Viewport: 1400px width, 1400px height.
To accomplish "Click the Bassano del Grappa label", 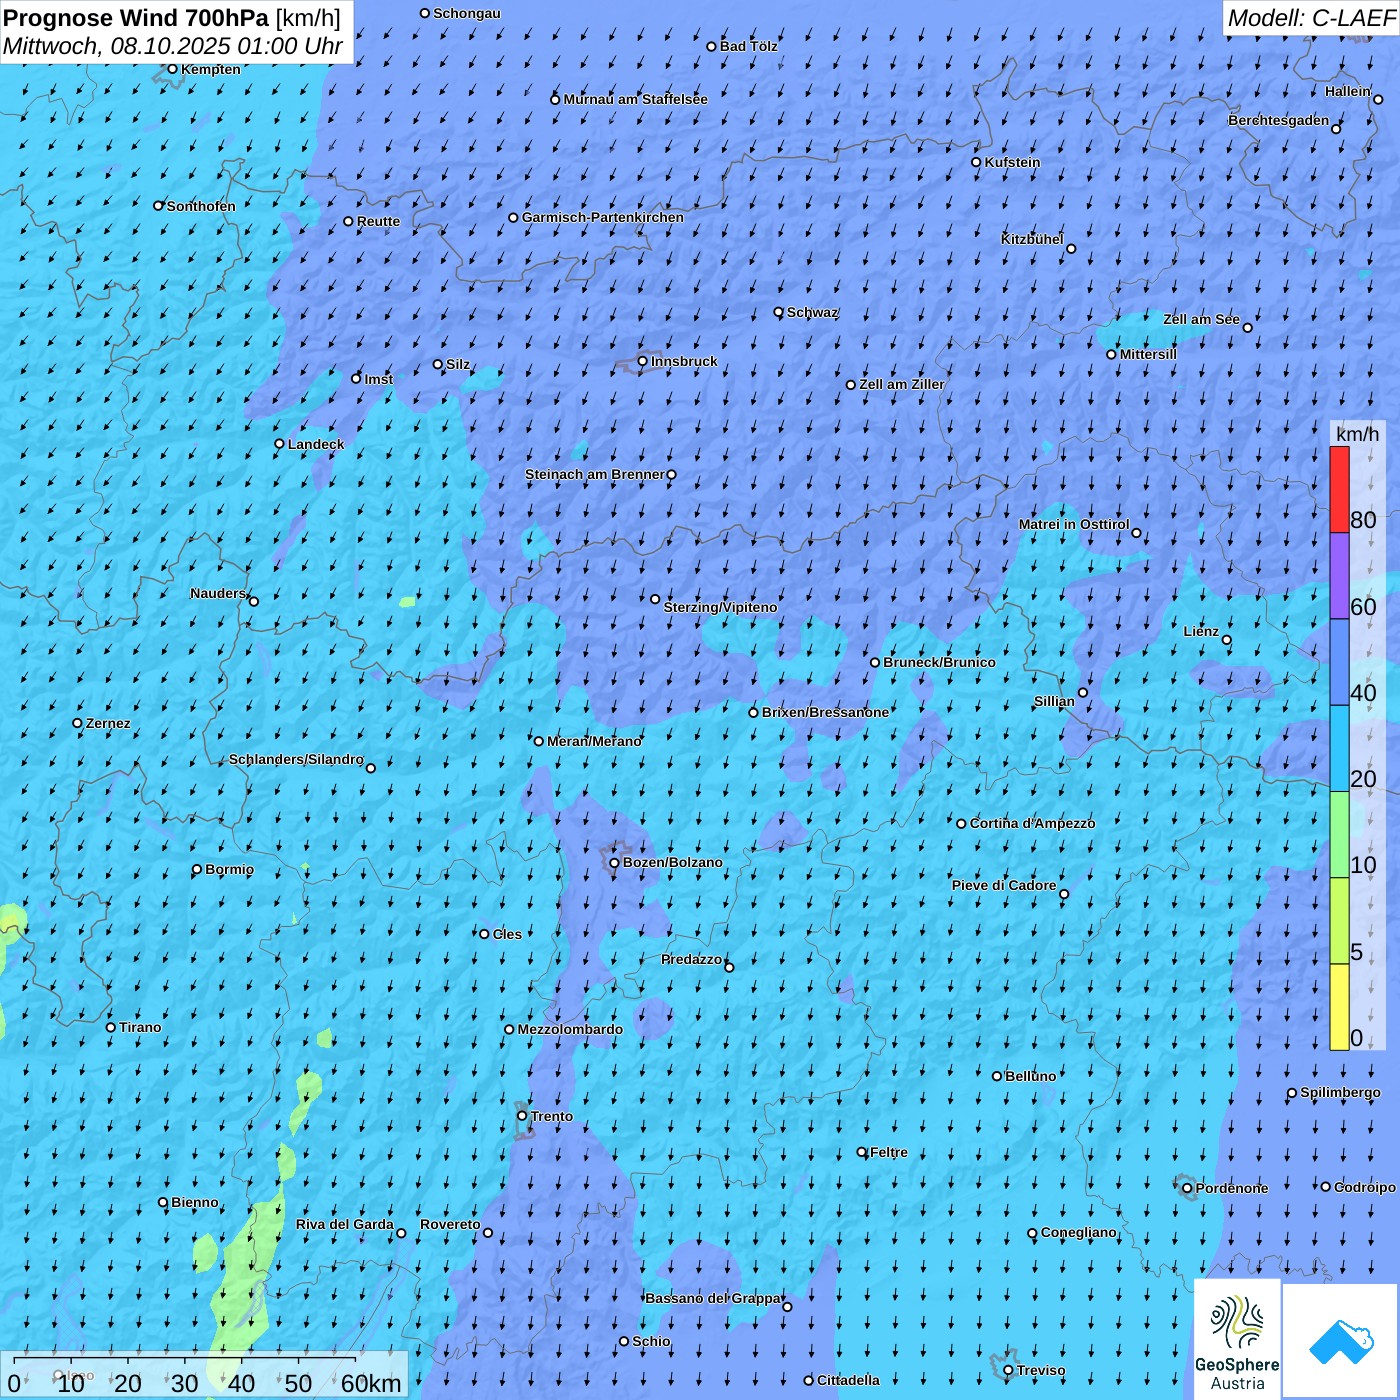I will pyautogui.click(x=714, y=1298).
